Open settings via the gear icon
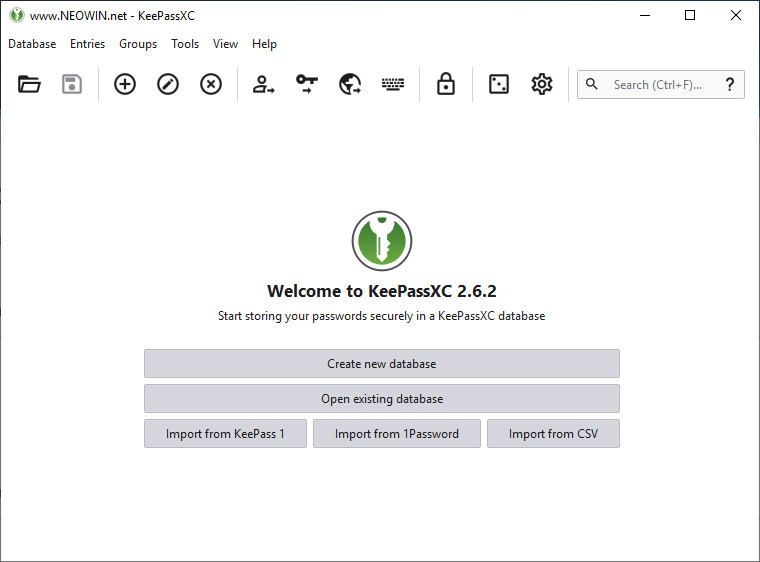 pos(542,85)
